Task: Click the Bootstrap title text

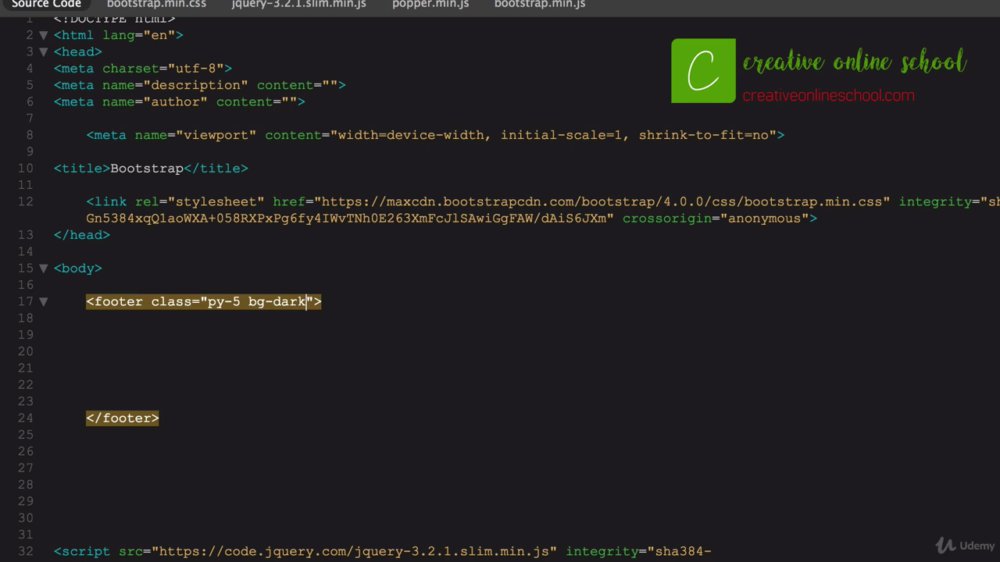Action: 147,168
